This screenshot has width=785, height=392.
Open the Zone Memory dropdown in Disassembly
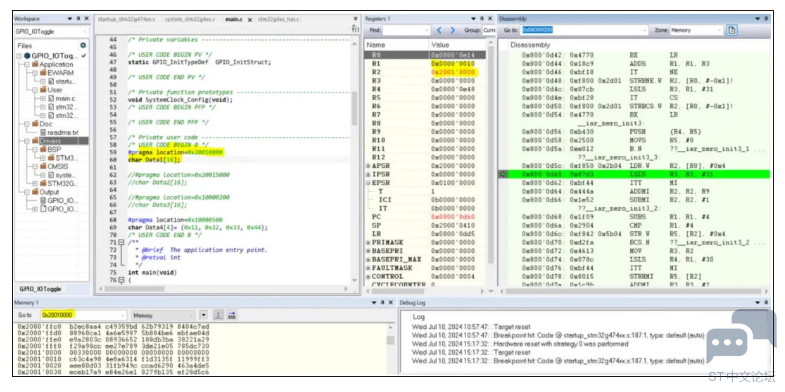[697, 30]
